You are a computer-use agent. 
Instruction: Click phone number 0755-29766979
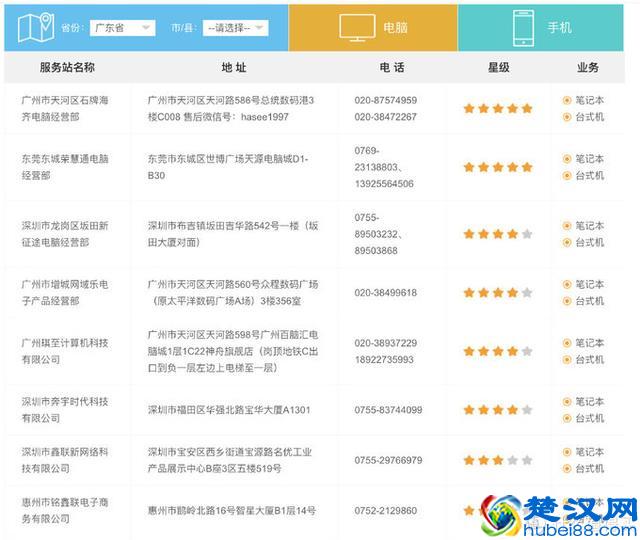click(388, 460)
